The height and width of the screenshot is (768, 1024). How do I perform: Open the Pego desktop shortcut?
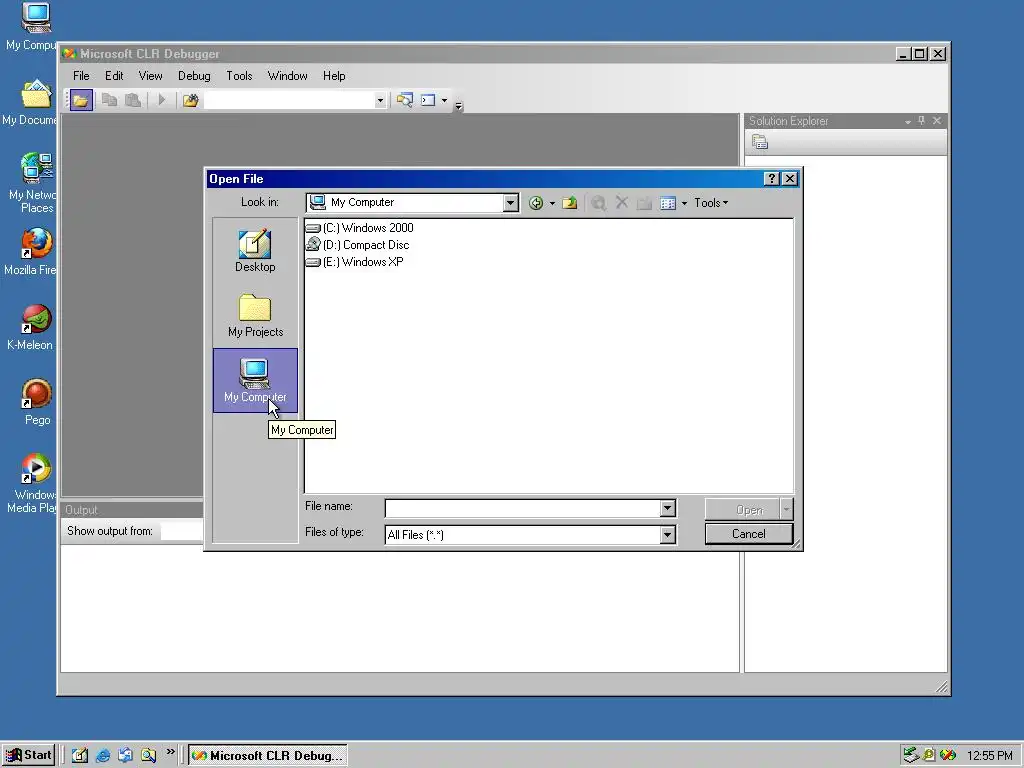point(37,402)
